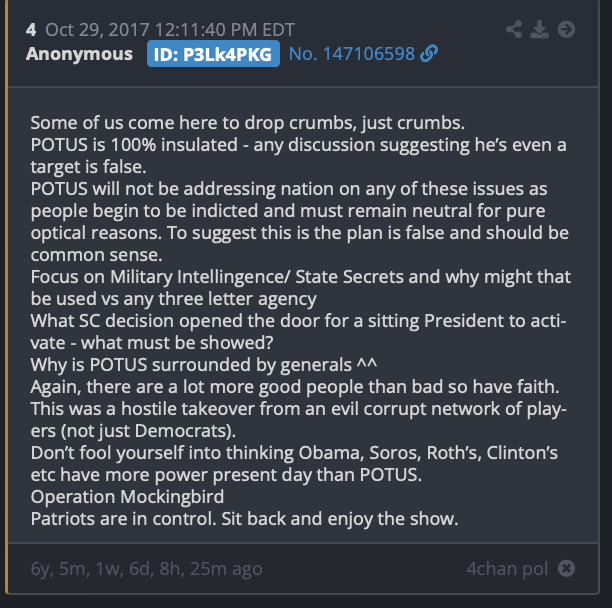Image resolution: width=612 pixels, height=608 pixels.
Task: Open the No. 147106598 post link
Action: click(x=352, y=54)
